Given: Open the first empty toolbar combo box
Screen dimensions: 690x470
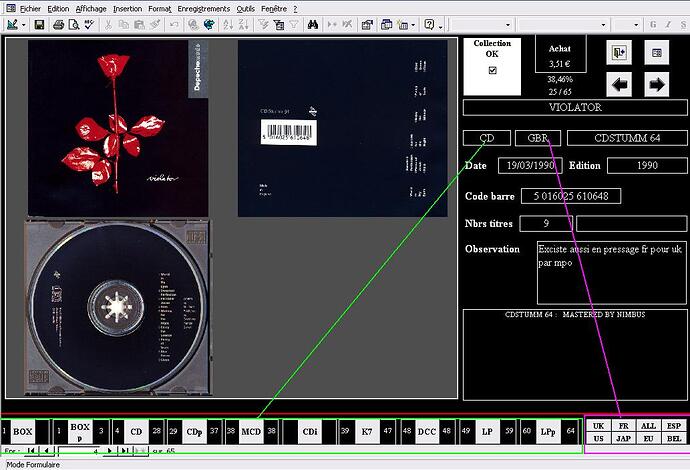Looking at the screenshot, I should click(x=508, y=25).
